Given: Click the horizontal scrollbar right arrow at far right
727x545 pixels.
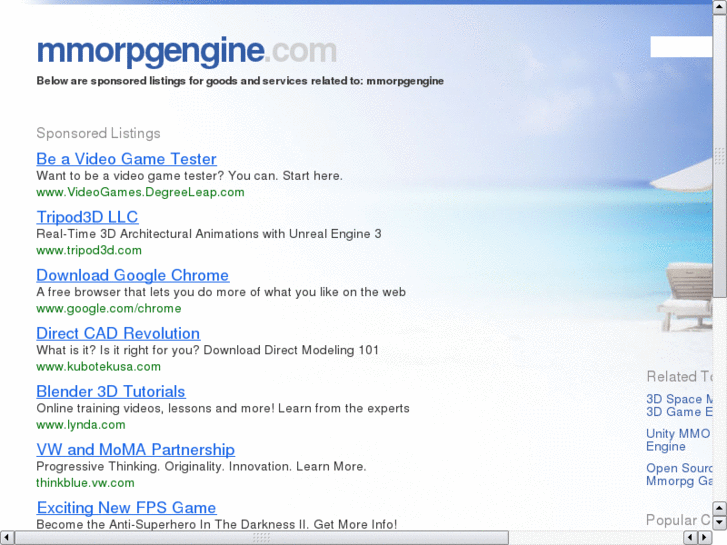Looking at the screenshot, I should [705, 537].
